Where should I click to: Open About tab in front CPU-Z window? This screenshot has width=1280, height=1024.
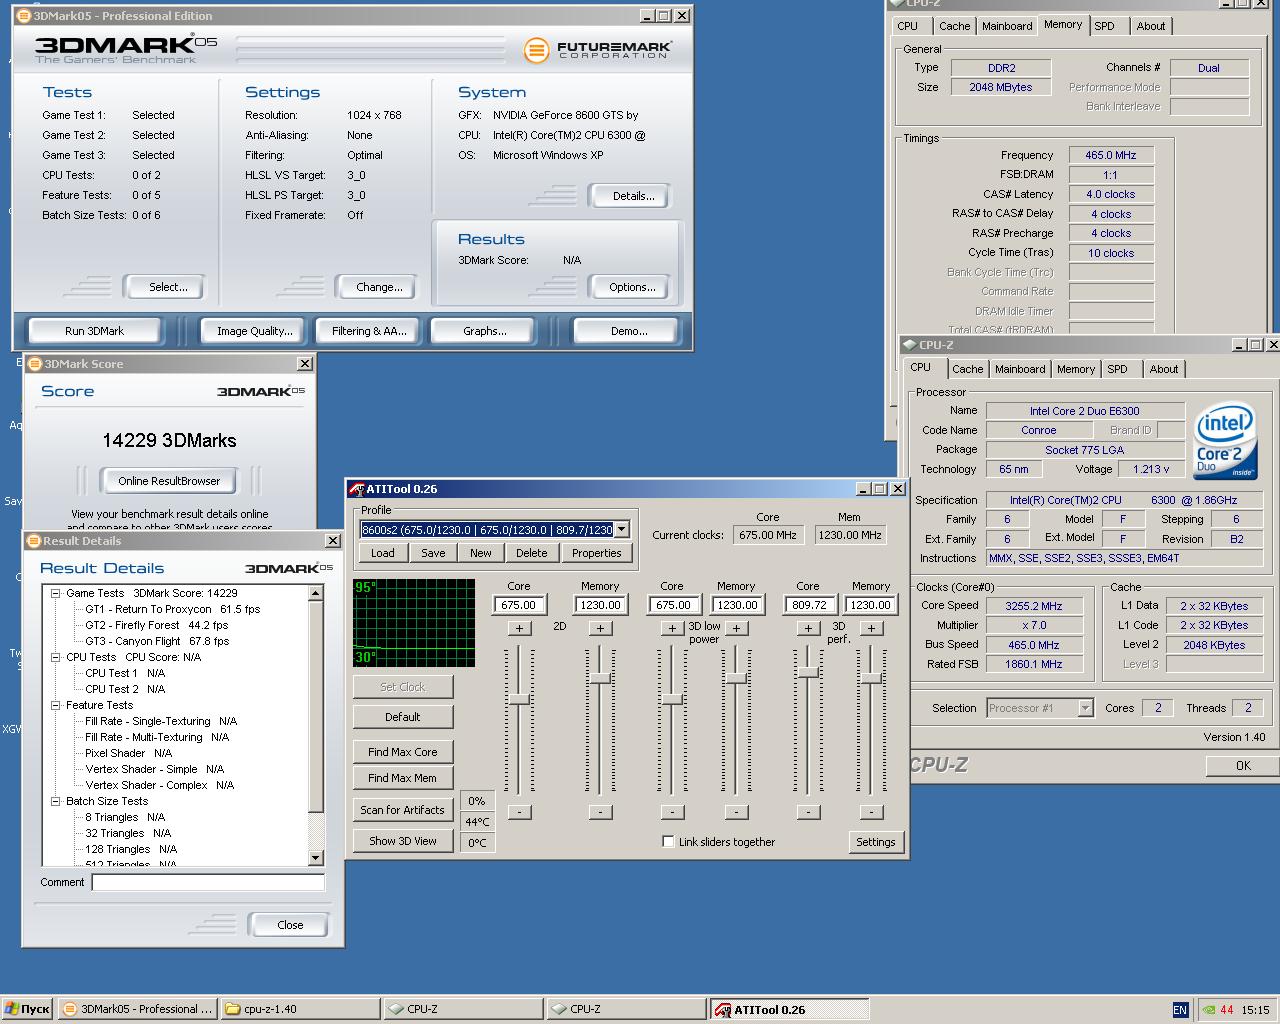click(x=1164, y=369)
